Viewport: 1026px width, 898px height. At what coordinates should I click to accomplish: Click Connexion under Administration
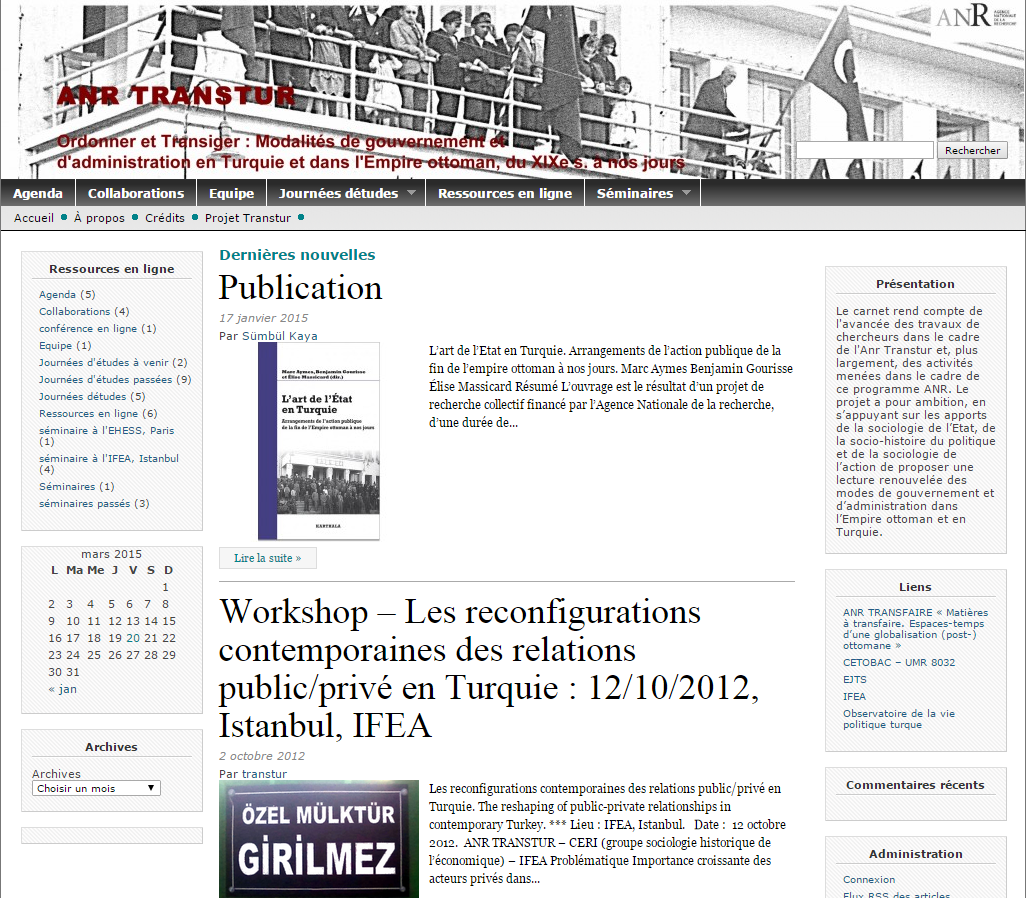click(x=869, y=880)
